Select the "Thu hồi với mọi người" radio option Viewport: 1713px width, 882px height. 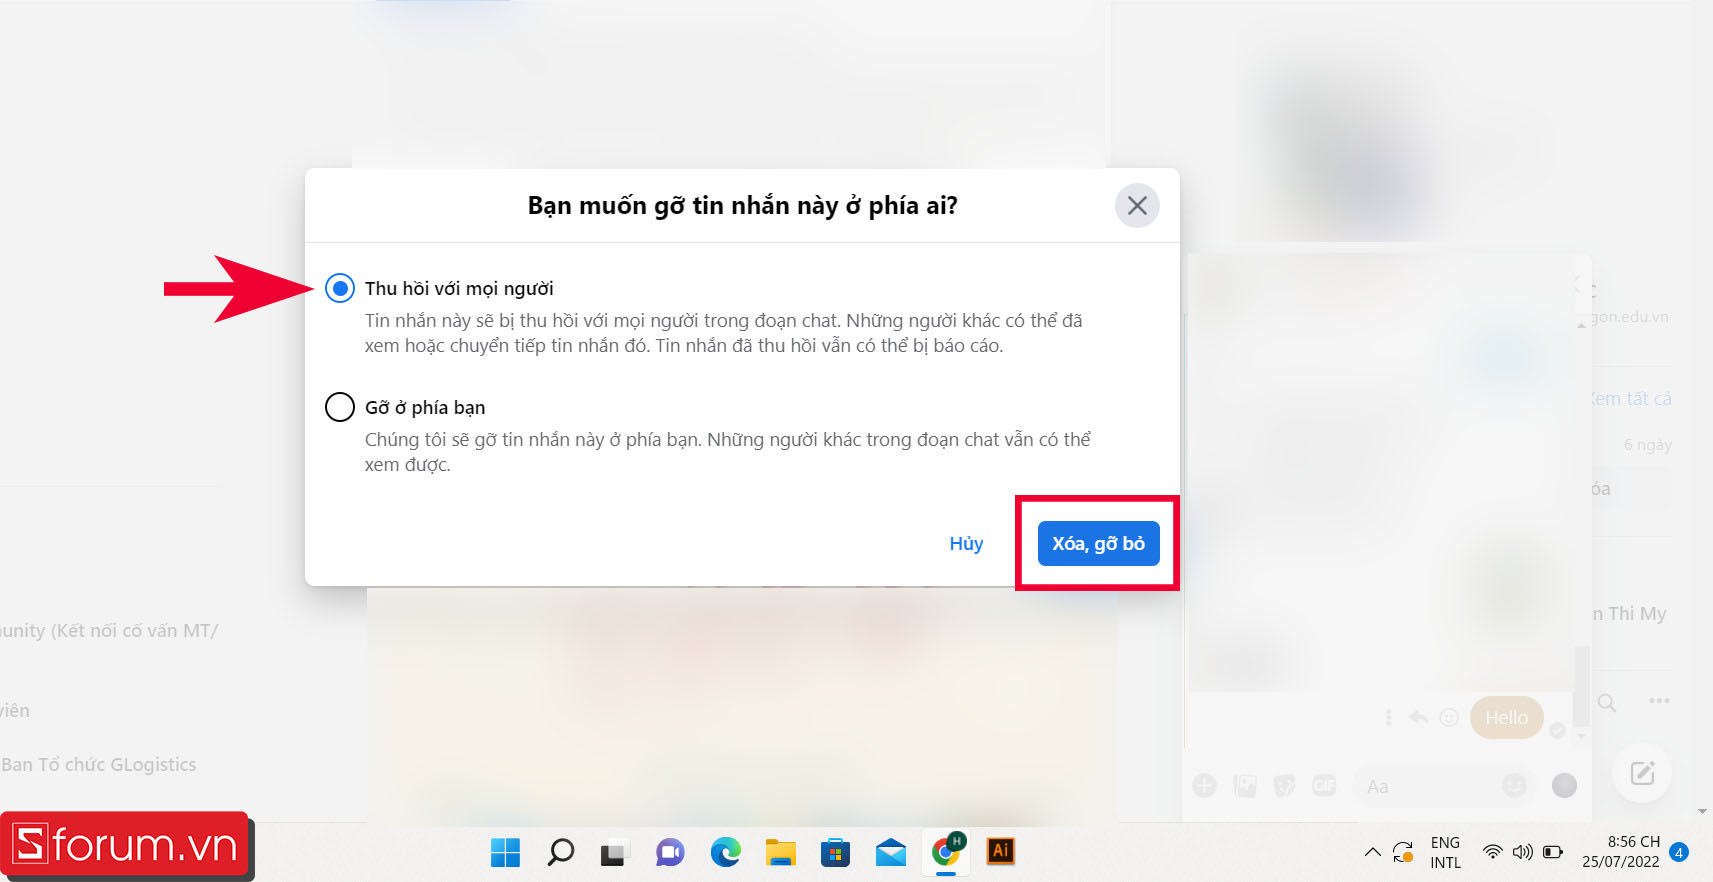tap(340, 289)
